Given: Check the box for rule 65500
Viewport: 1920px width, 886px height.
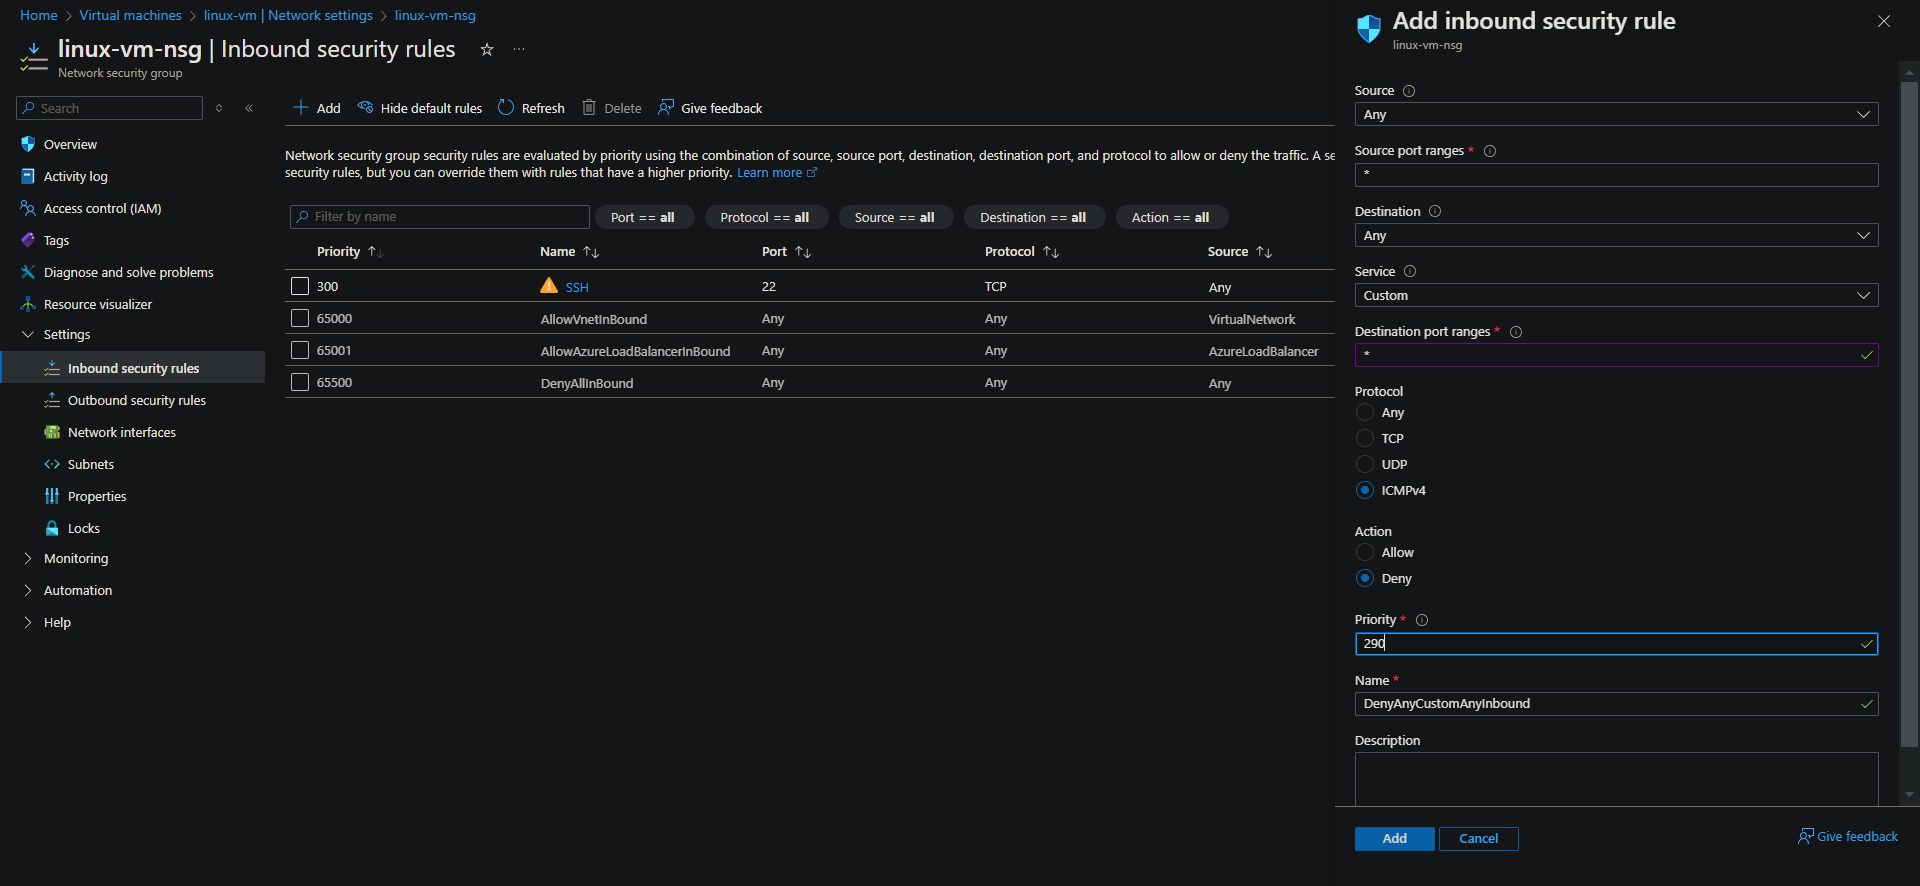Looking at the screenshot, I should tap(300, 382).
